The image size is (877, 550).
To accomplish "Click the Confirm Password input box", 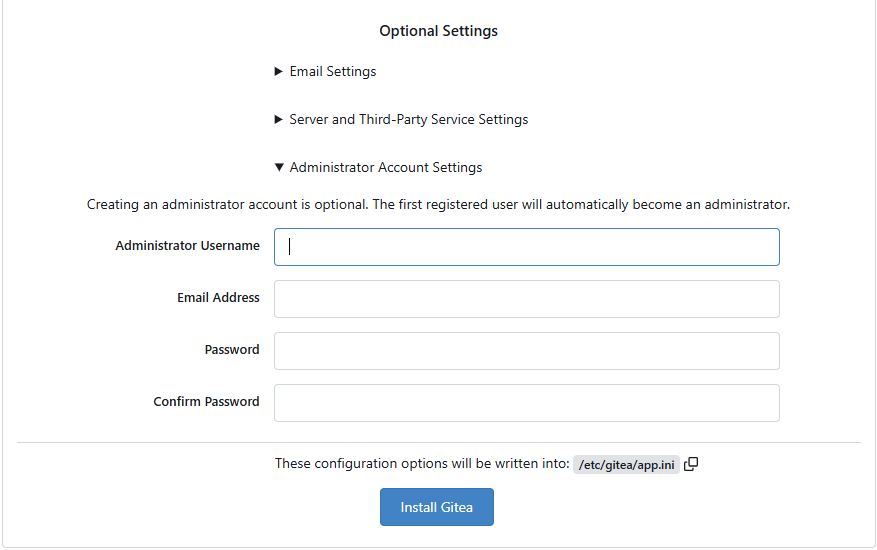I will pyautogui.click(x=526, y=403).
